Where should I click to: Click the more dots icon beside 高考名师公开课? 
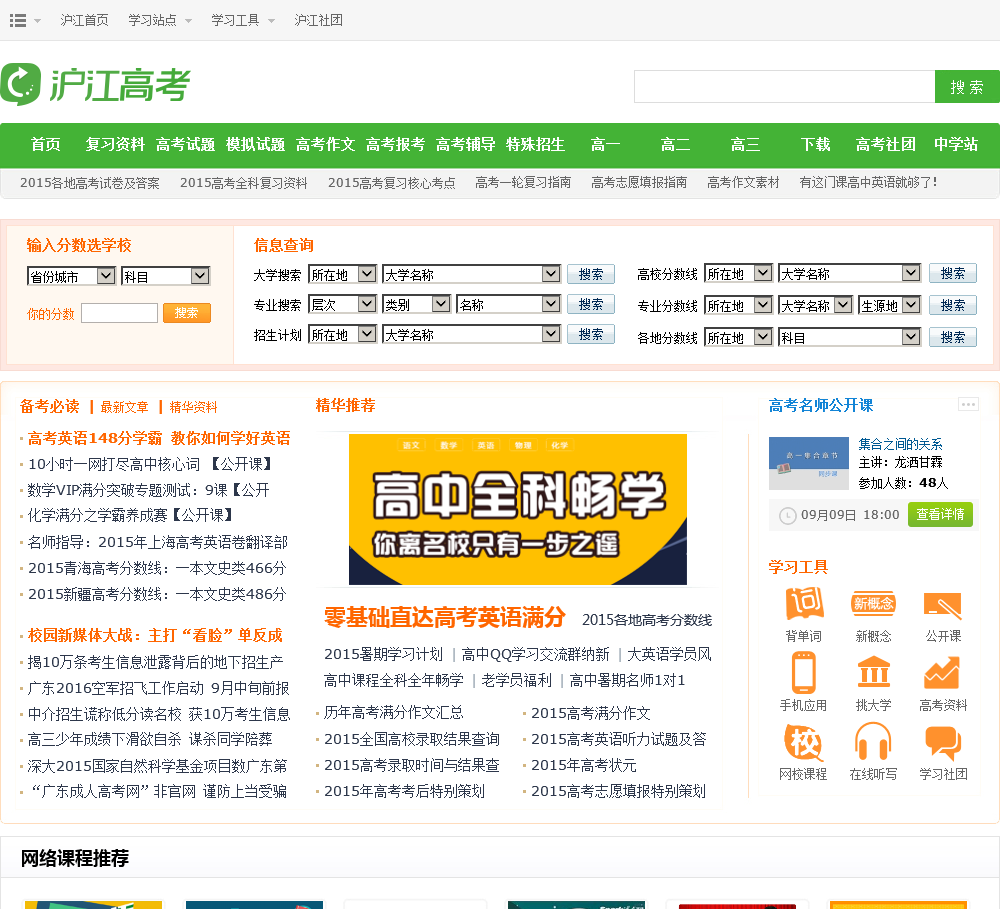pyautogui.click(x=968, y=404)
